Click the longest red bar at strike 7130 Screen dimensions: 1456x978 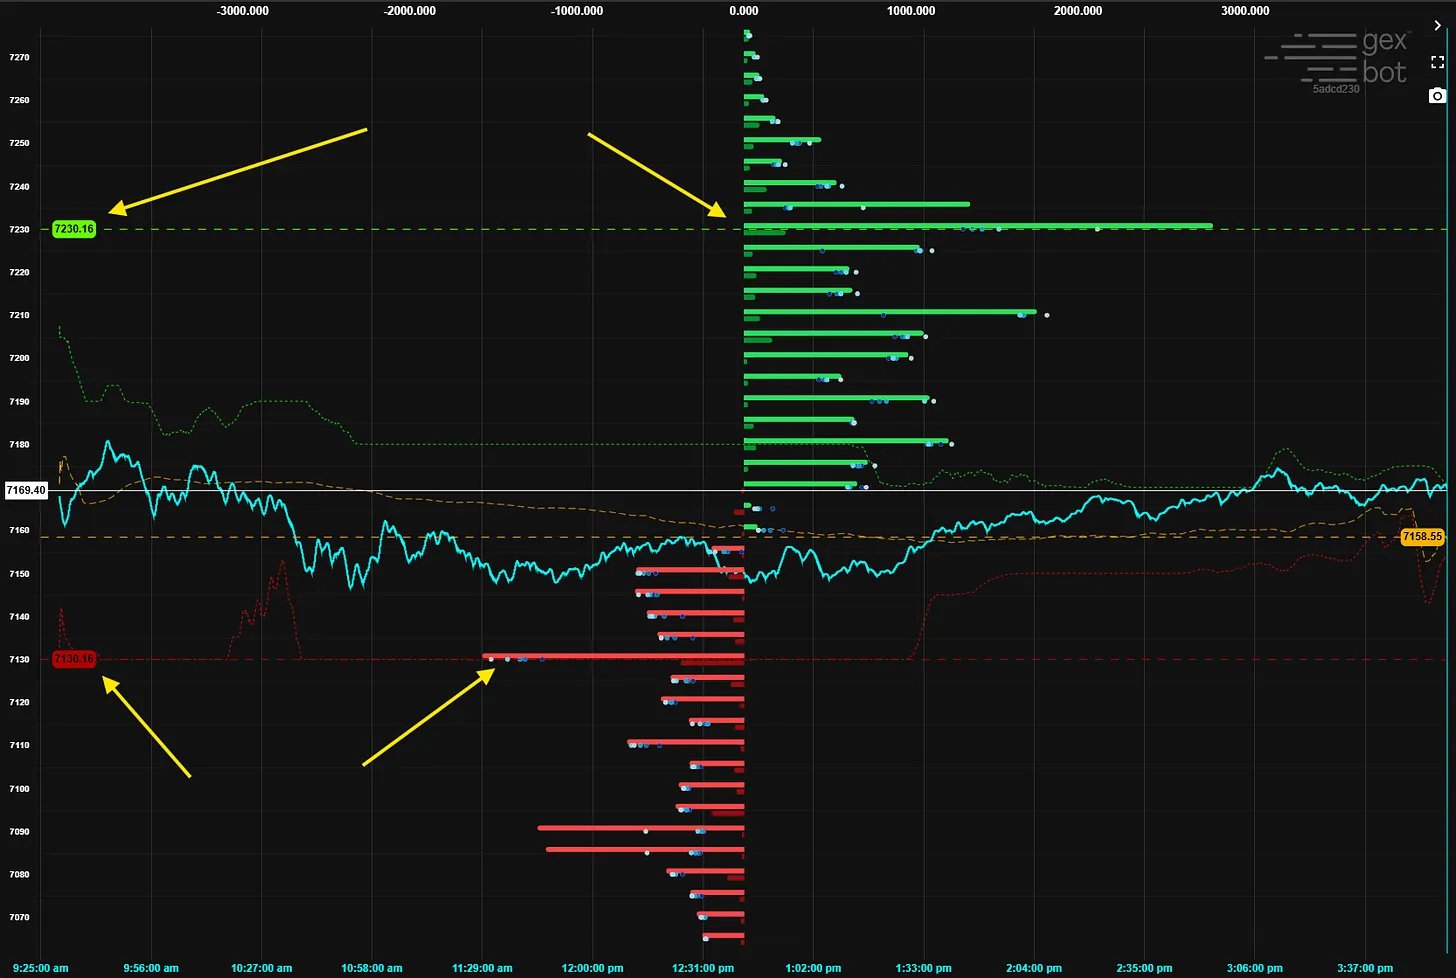[x=614, y=656]
